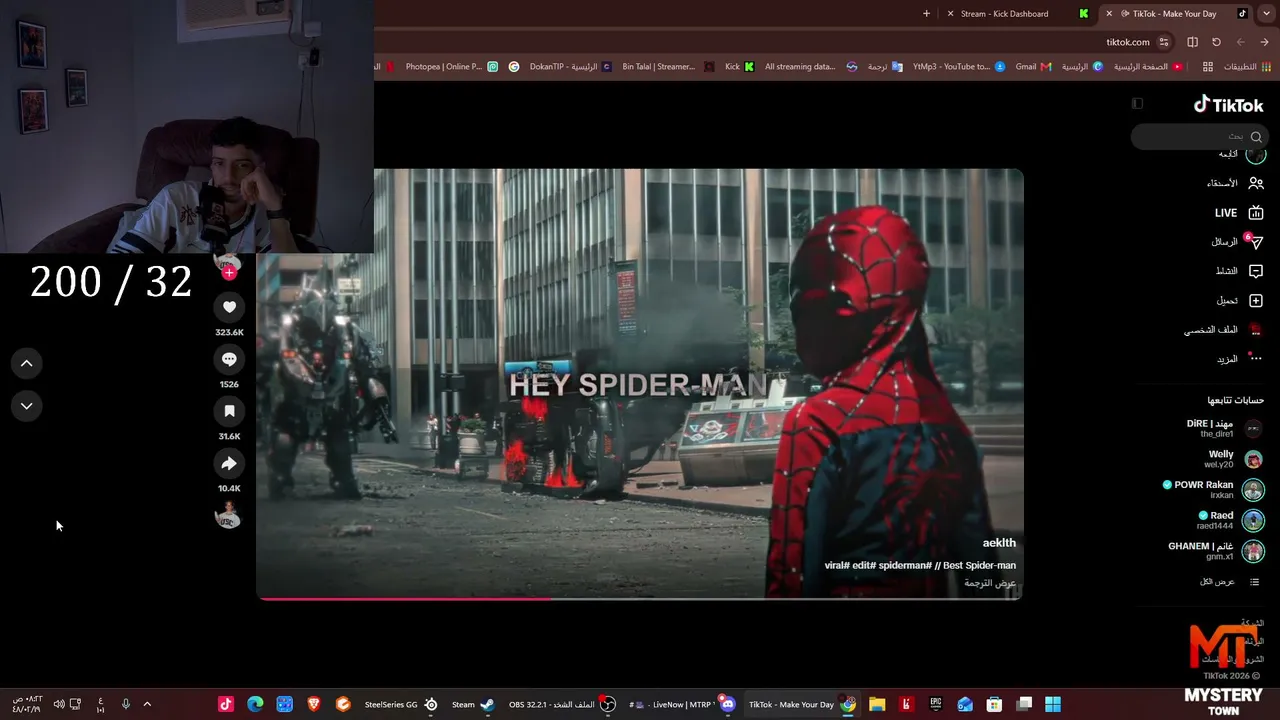1280x720 pixels.
Task: Click the TikTok search field
Action: click(1198, 136)
